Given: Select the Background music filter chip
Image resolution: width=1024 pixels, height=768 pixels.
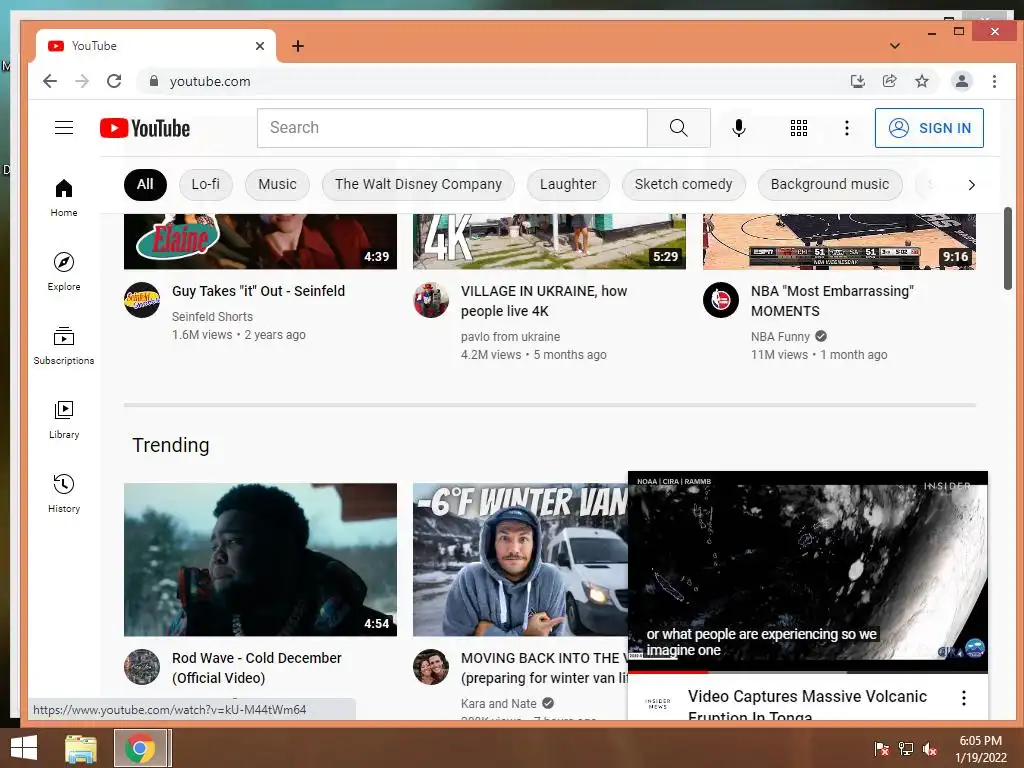Looking at the screenshot, I should point(829,185).
